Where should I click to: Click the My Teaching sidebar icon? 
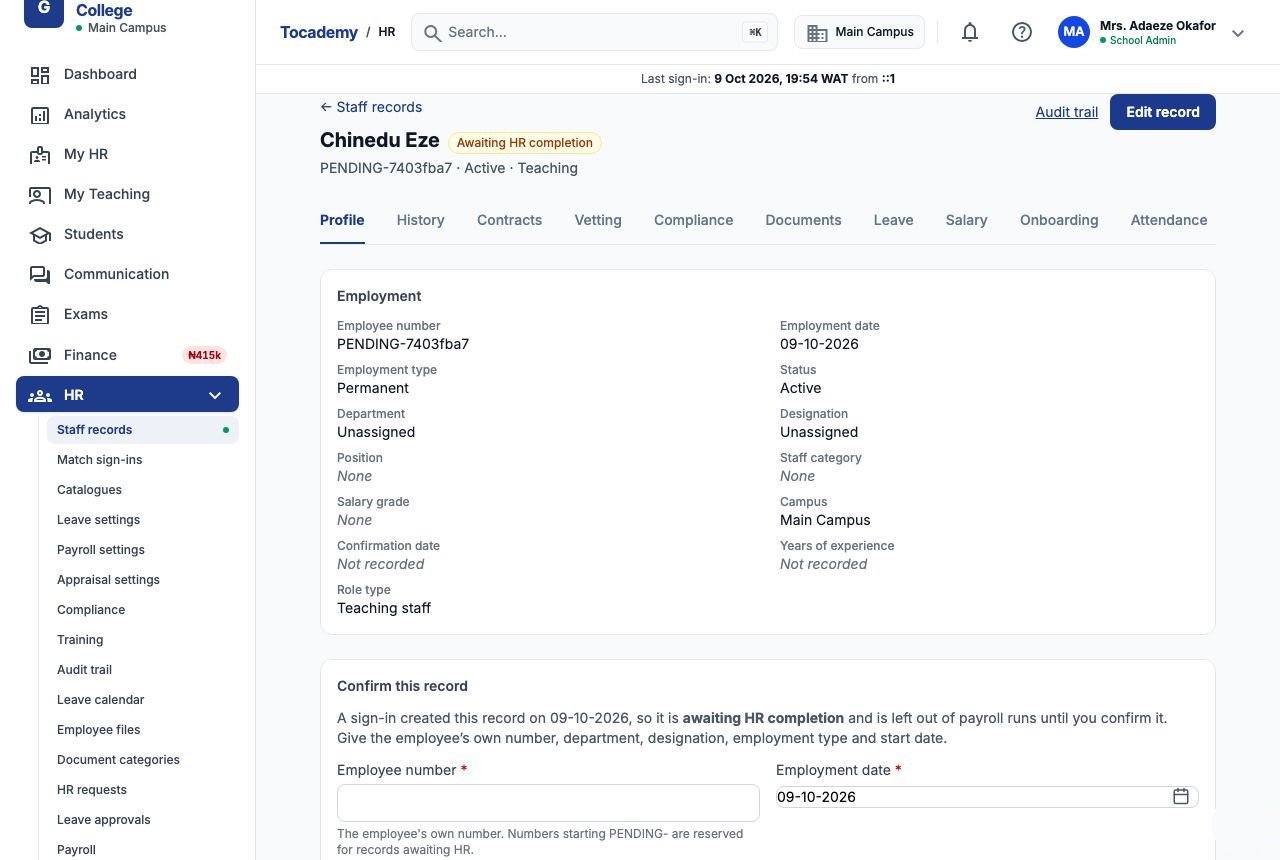(40, 194)
